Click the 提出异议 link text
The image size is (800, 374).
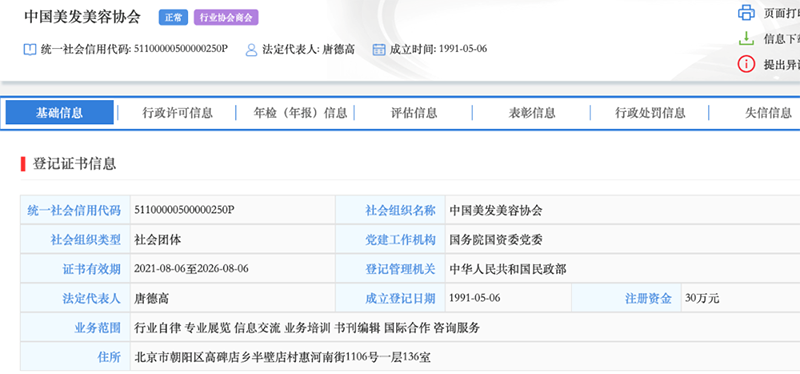pyautogui.click(x=782, y=65)
